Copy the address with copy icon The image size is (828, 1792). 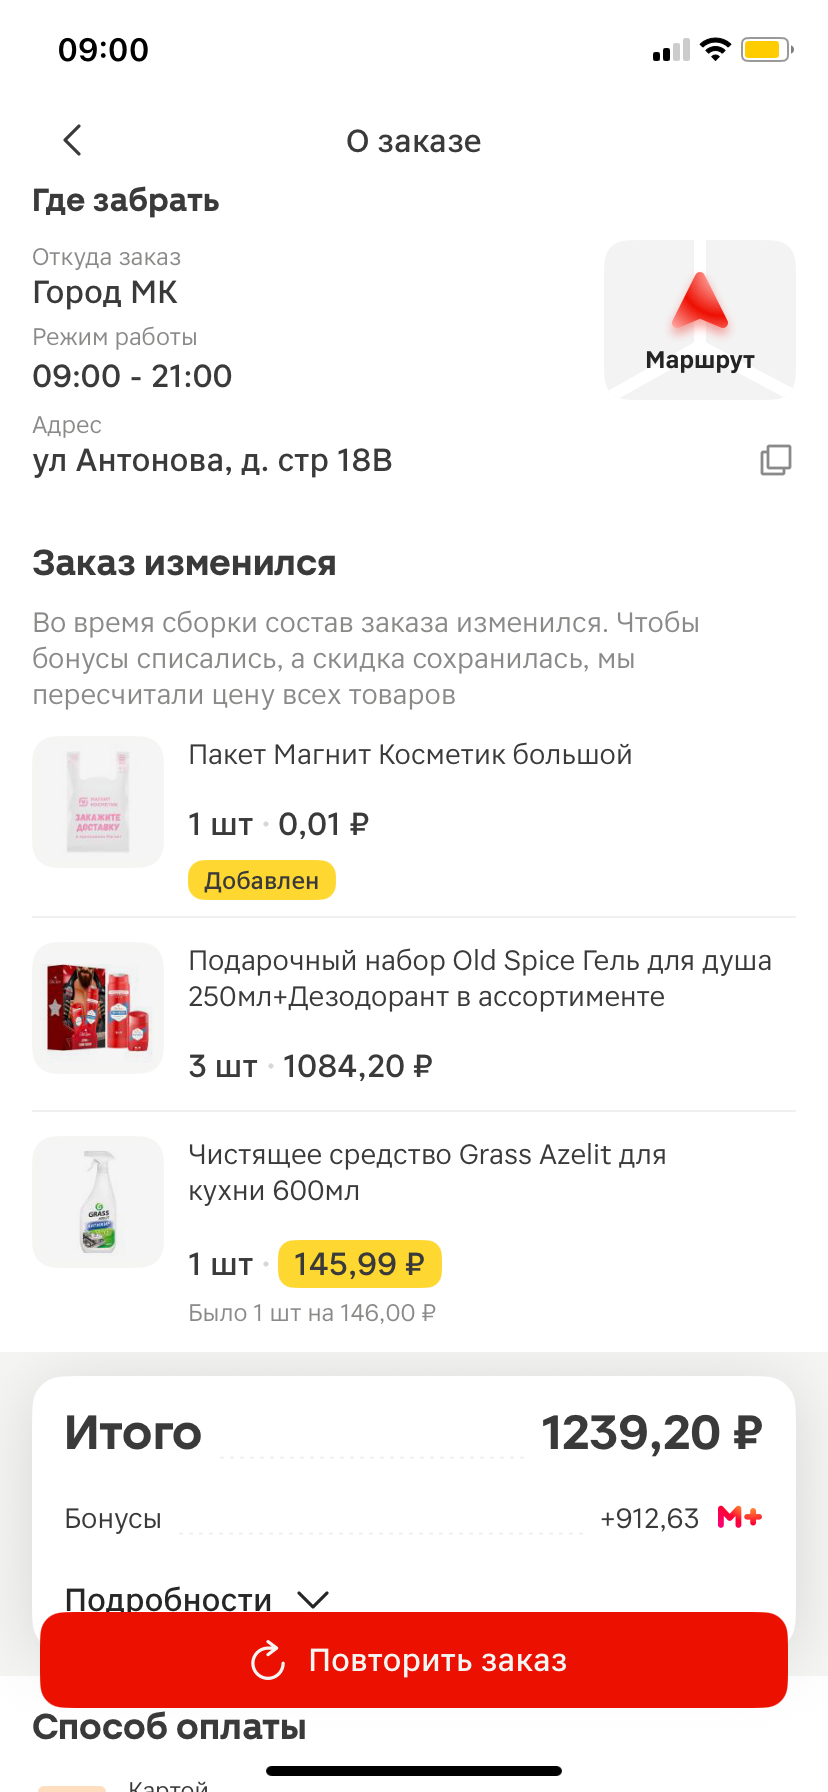point(775,460)
